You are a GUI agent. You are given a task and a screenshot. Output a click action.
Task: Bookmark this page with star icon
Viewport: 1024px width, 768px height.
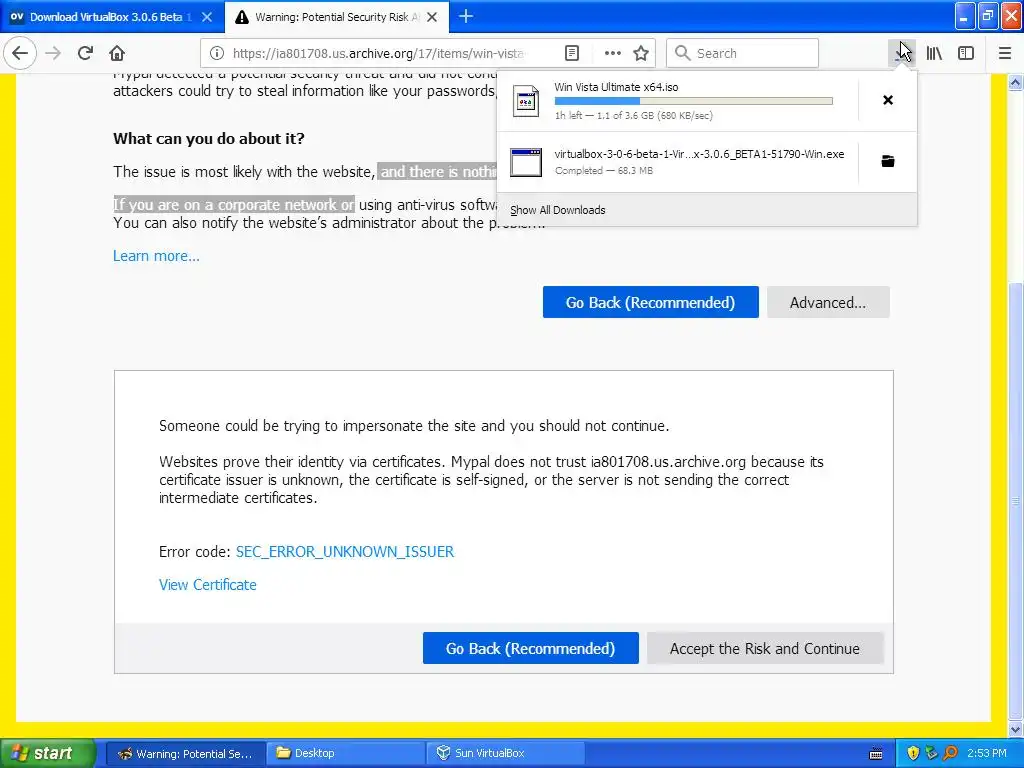(641, 53)
